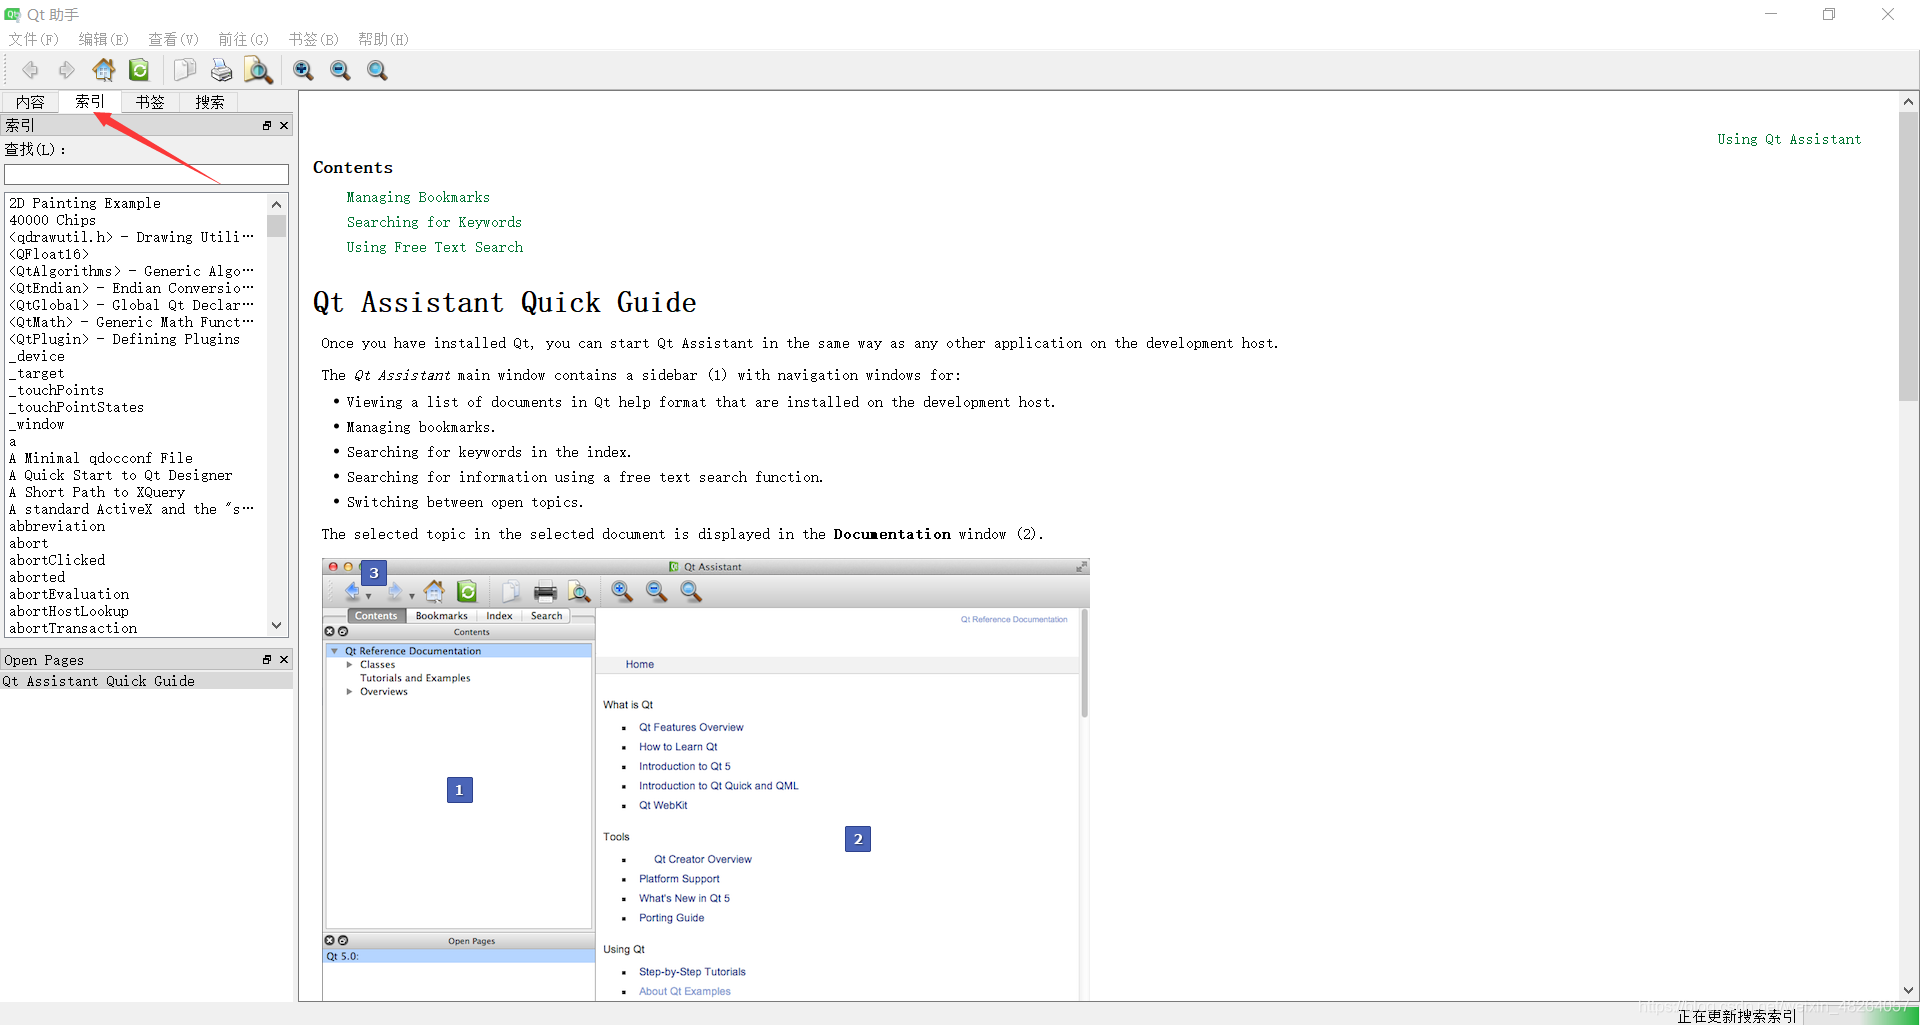Click the Zoom out icon
This screenshot has width=1920, height=1025.
click(x=340, y=70)
